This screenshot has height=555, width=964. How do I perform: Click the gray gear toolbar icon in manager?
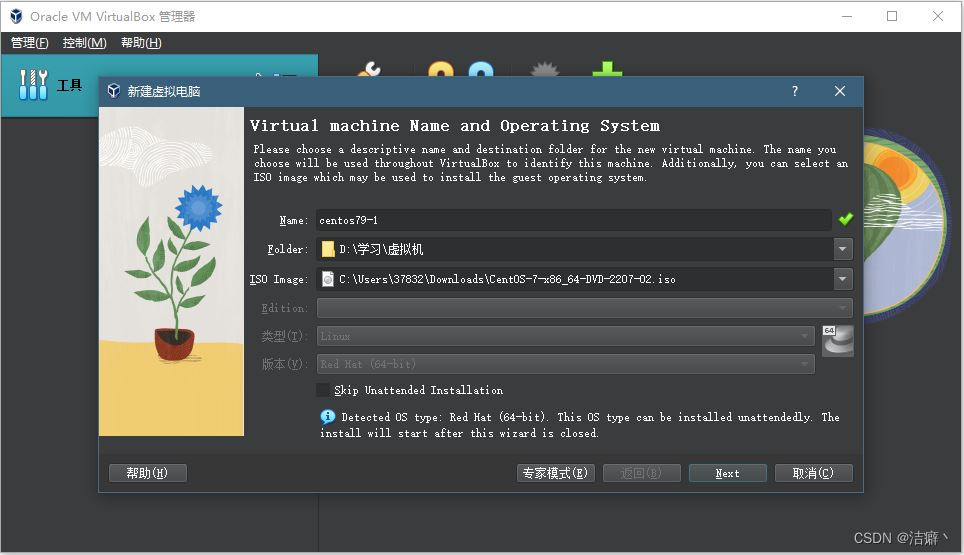click(x=545, y=69)
